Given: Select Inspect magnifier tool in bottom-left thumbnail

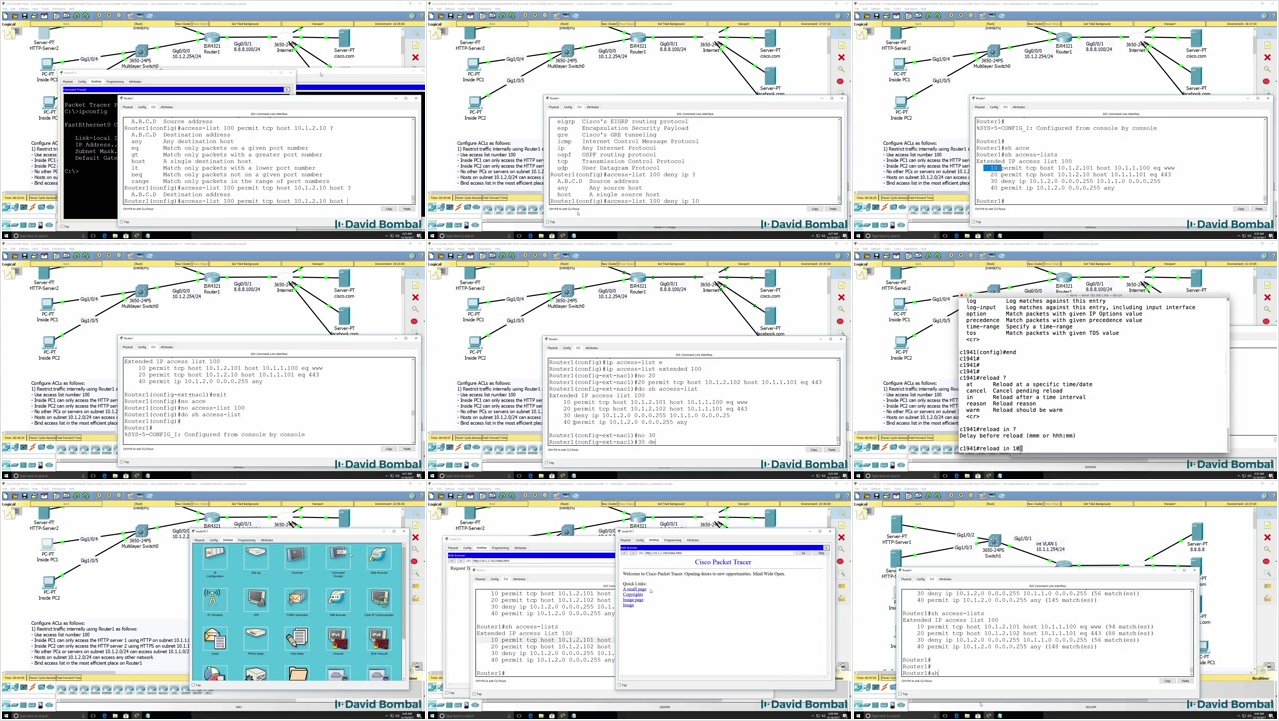Looking at the screenshot, I should (x=415, y=549).
